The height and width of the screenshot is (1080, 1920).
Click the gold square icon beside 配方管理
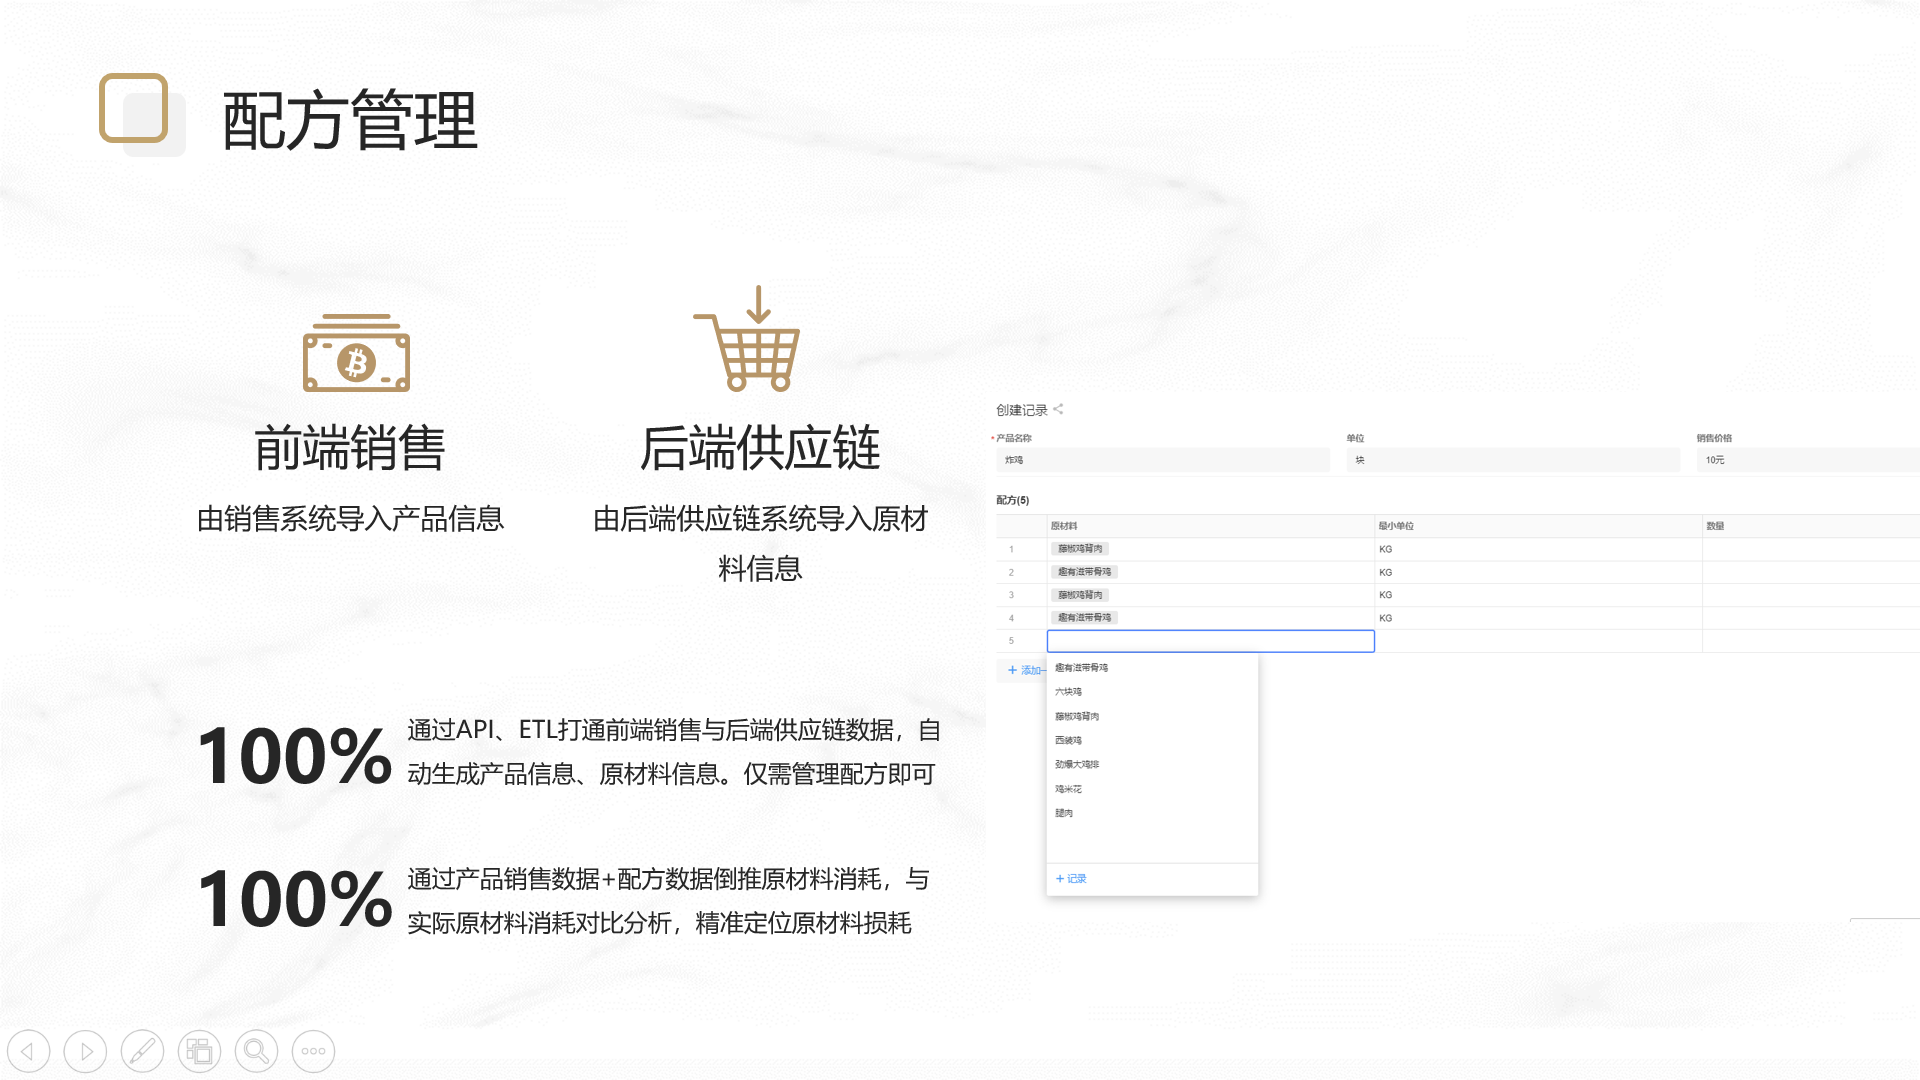[x=134, y=108]
